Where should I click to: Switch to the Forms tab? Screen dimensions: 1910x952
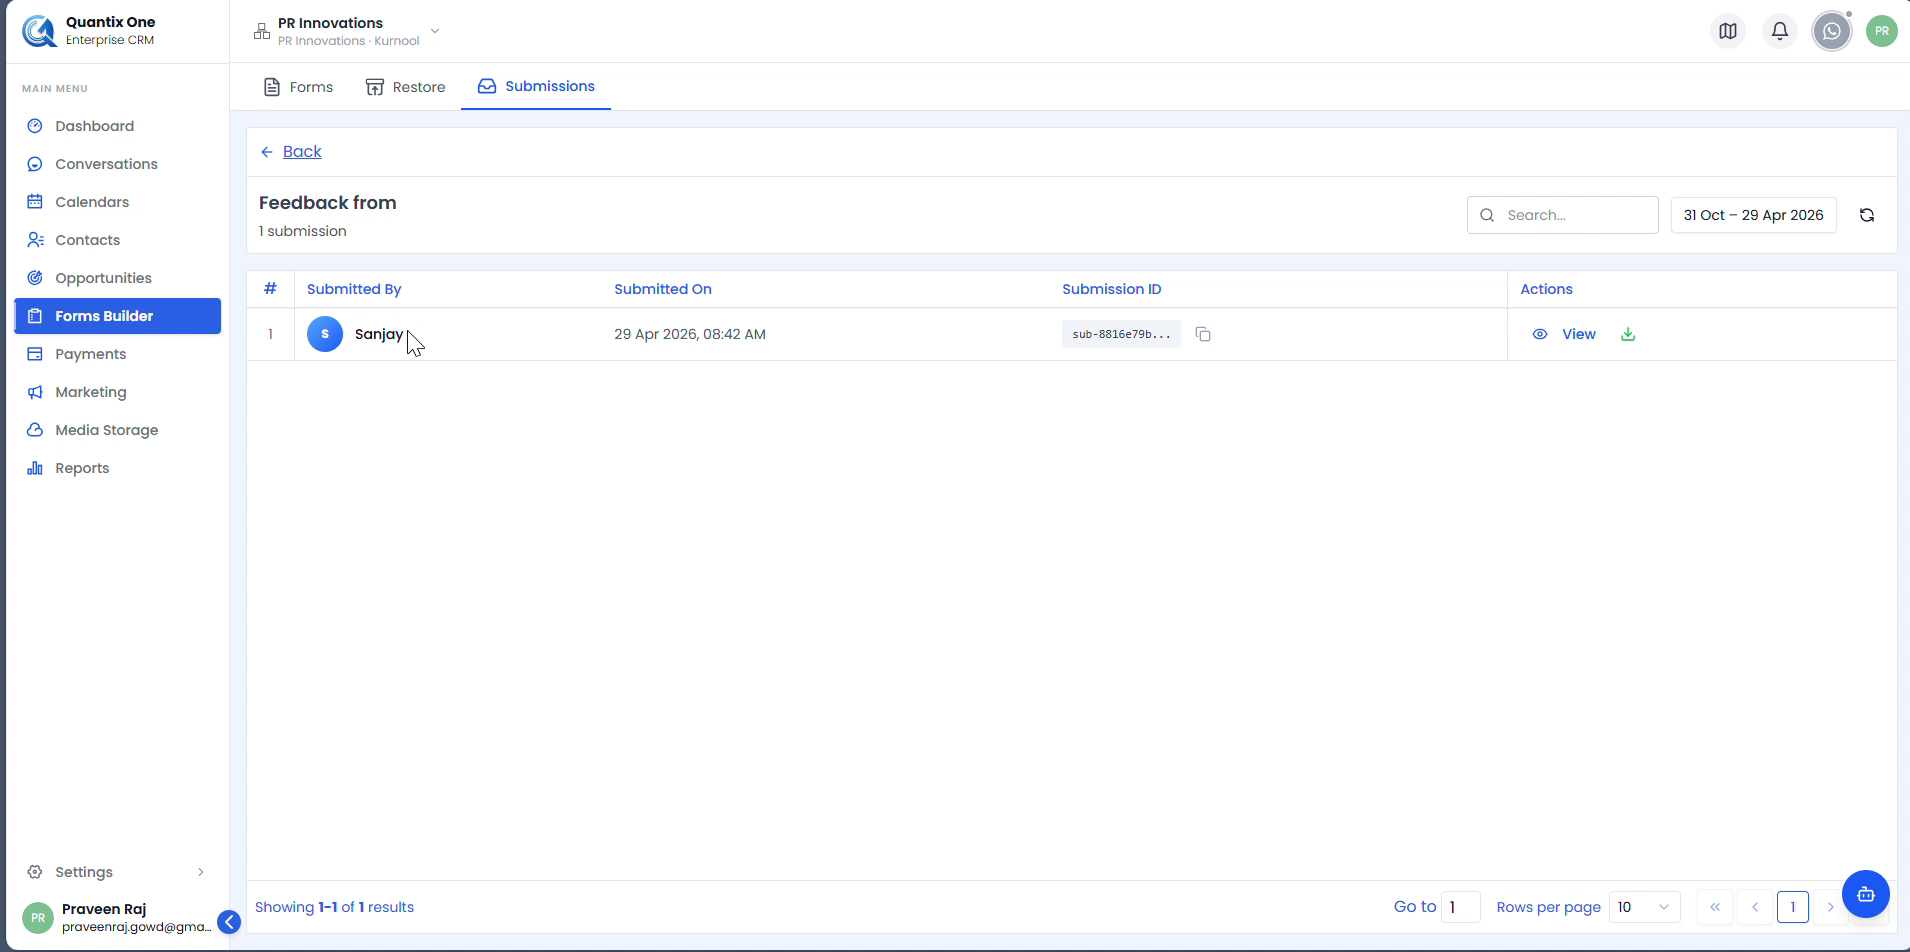point(298,87)
